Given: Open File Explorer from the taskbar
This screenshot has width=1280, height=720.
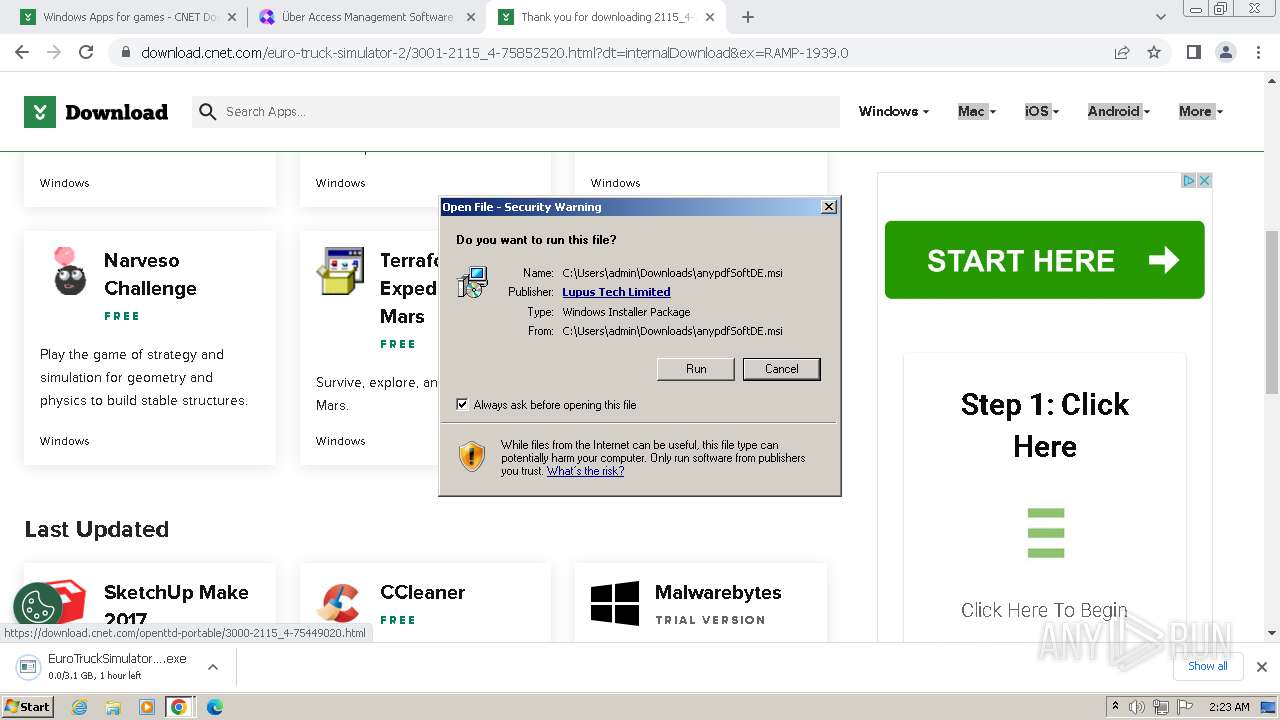Looking at the screenshot, I should point(113,707).
